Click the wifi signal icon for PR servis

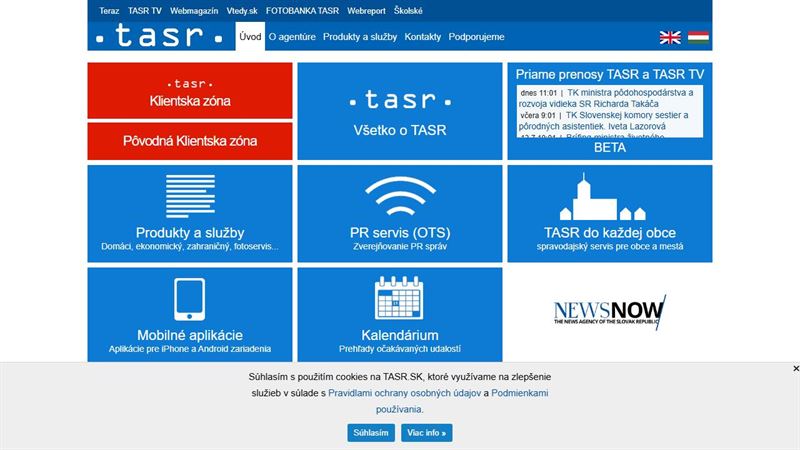400,196
